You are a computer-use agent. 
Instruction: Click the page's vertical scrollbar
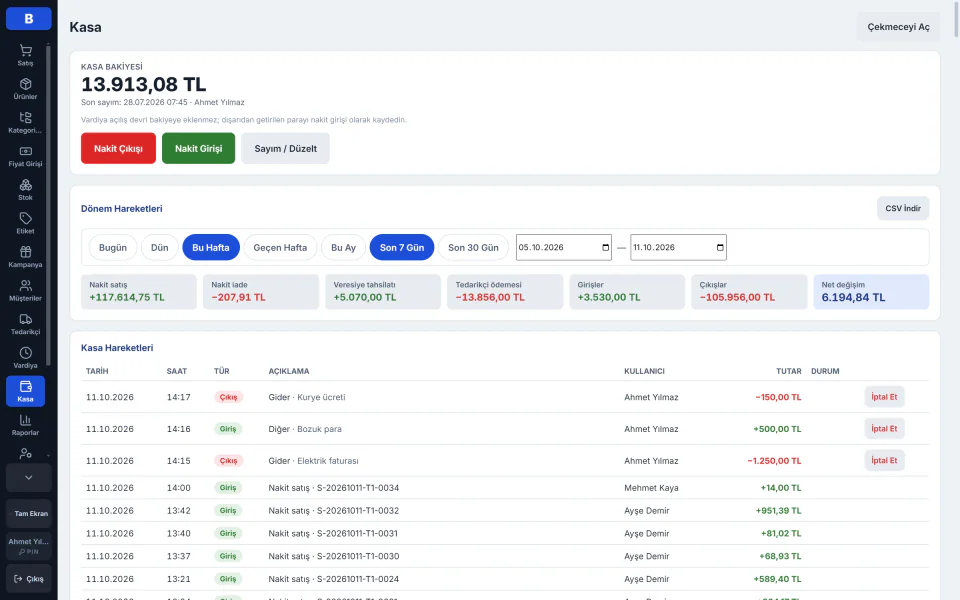click(x=956, y=18)
